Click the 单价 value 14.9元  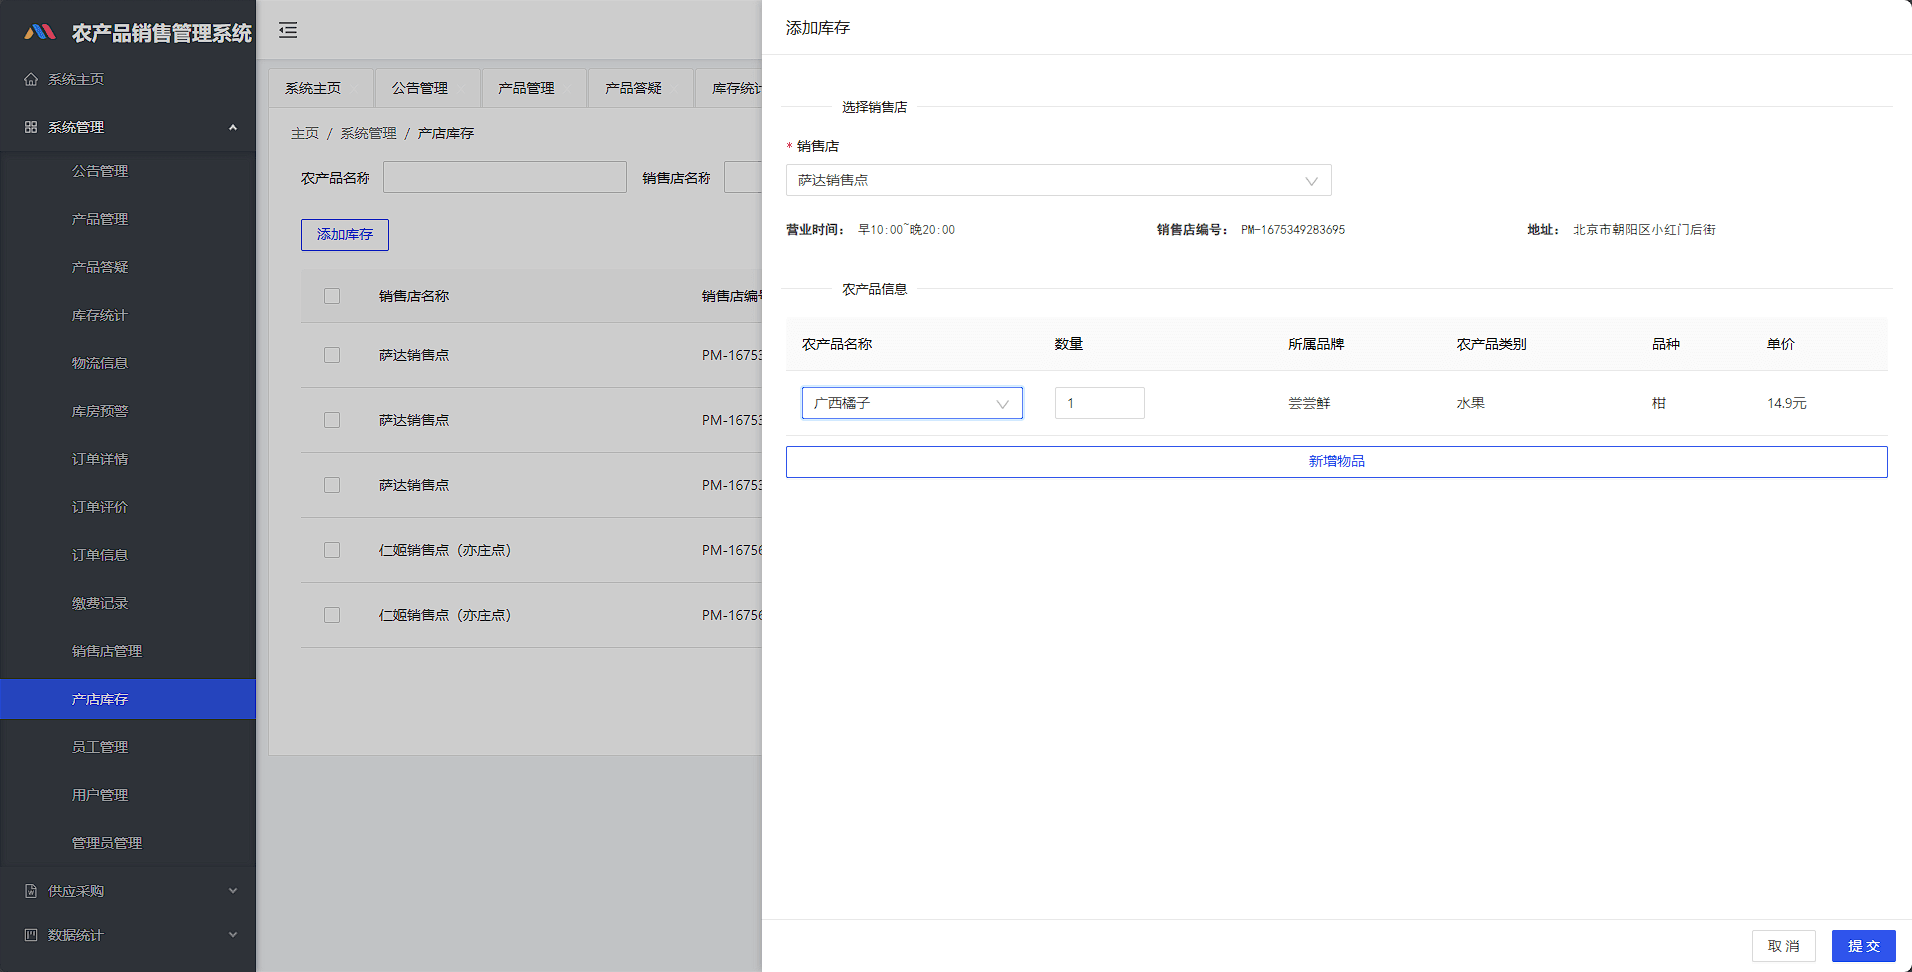(x=1787, y=403)
